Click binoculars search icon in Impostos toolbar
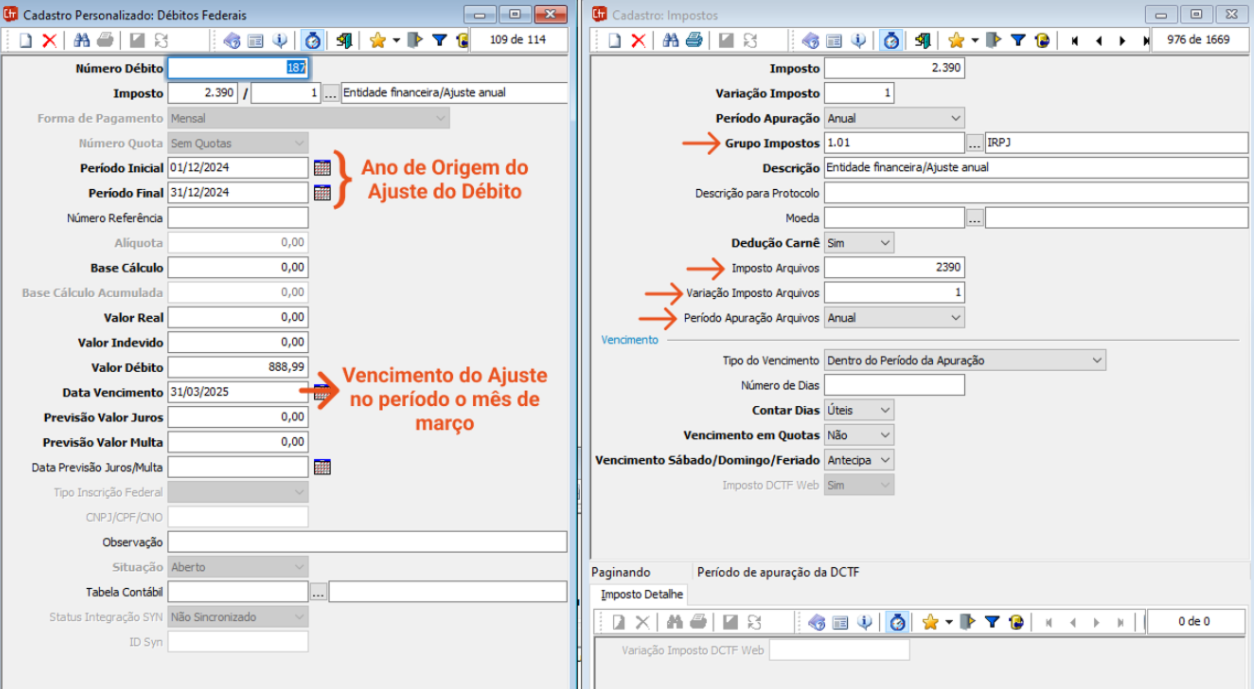 [x=671, y=41]
